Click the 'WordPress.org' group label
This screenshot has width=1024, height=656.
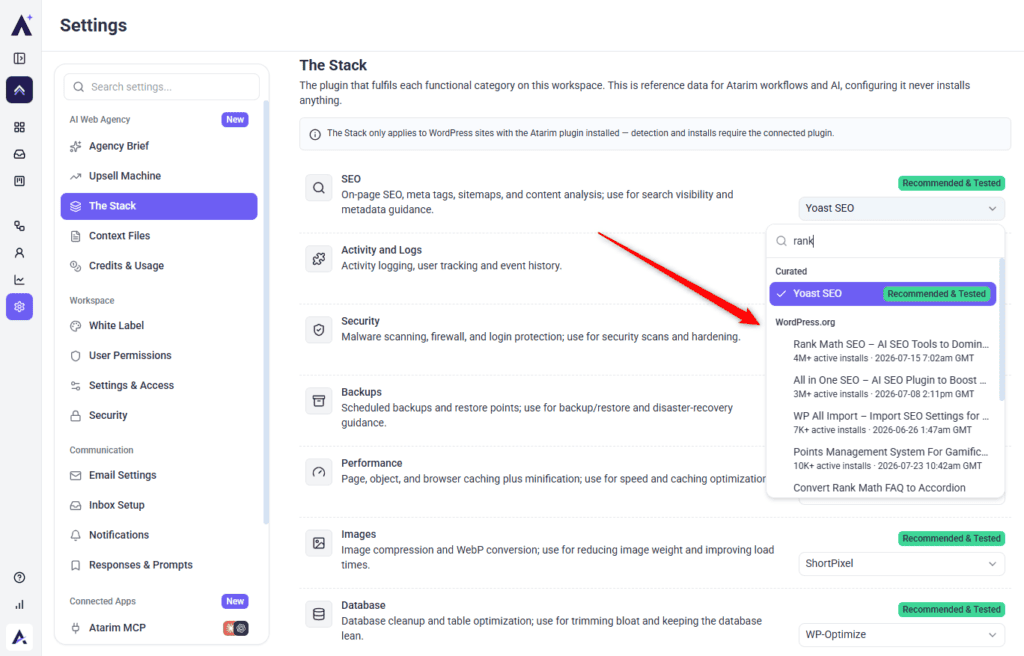[805, 323]
